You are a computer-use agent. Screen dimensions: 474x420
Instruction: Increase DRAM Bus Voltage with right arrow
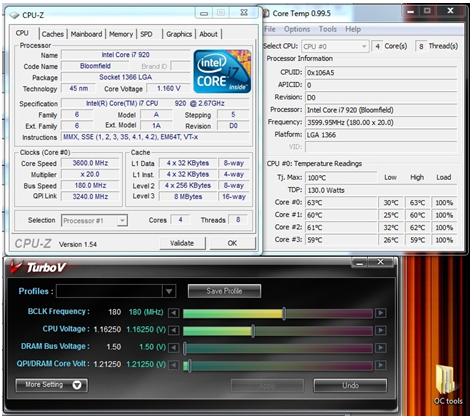point(380,348)
